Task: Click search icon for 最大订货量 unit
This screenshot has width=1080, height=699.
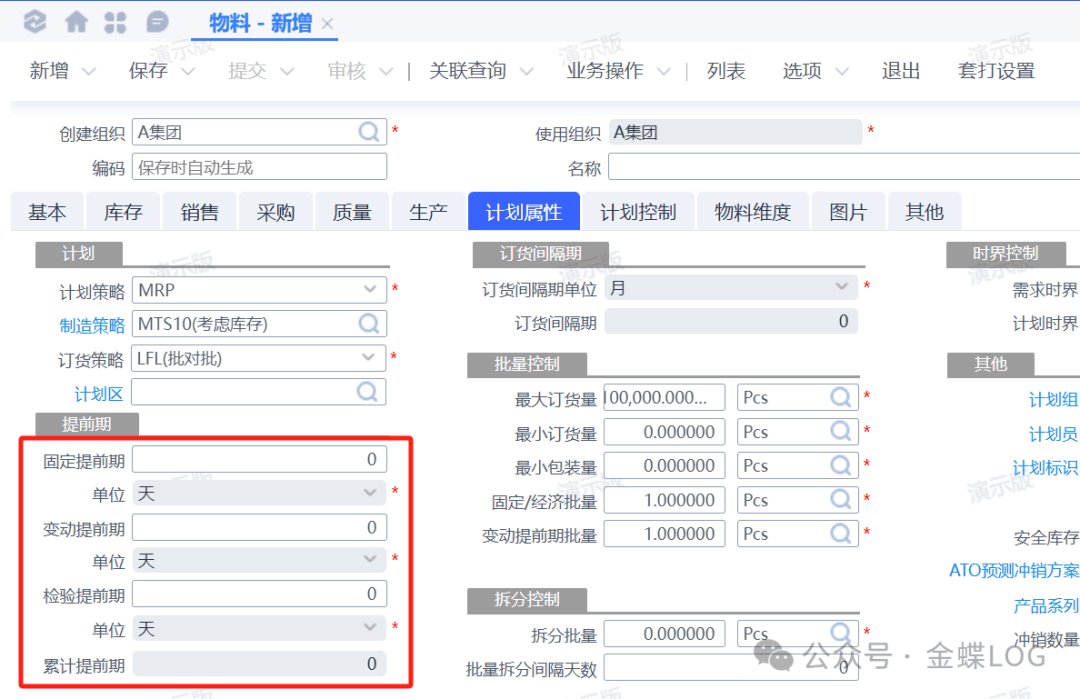Action: (842, 397)
